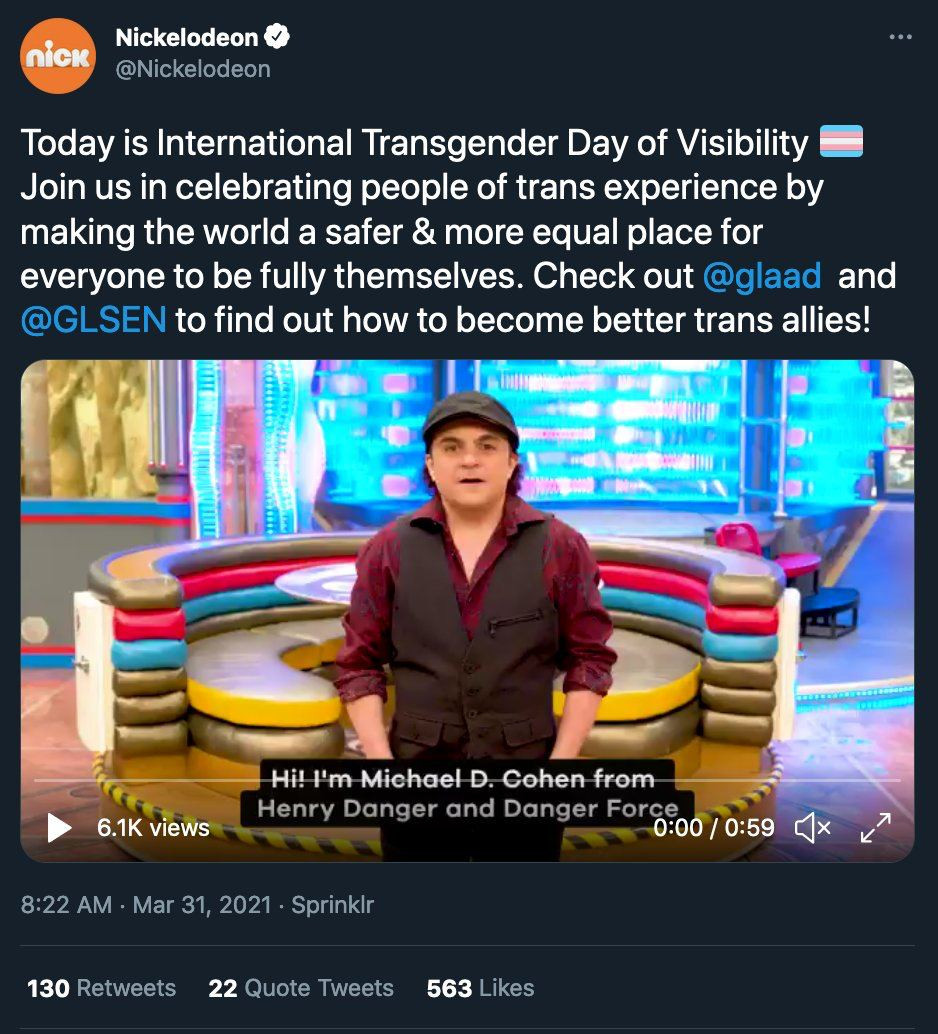
Task: Open the @GLSEN profile mention
Action: 93,321
